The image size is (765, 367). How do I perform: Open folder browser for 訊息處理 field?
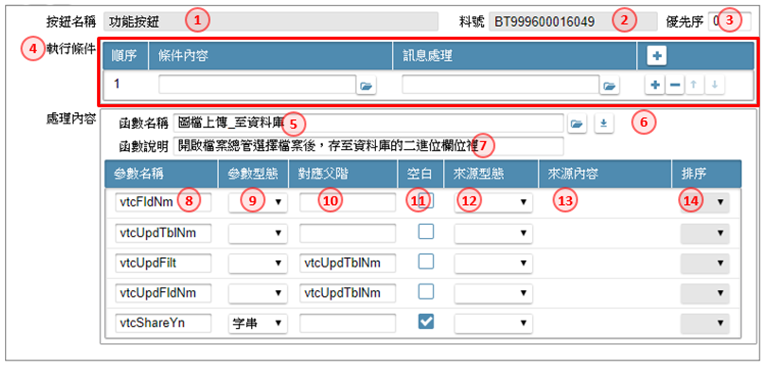click(x=609, y=86)
